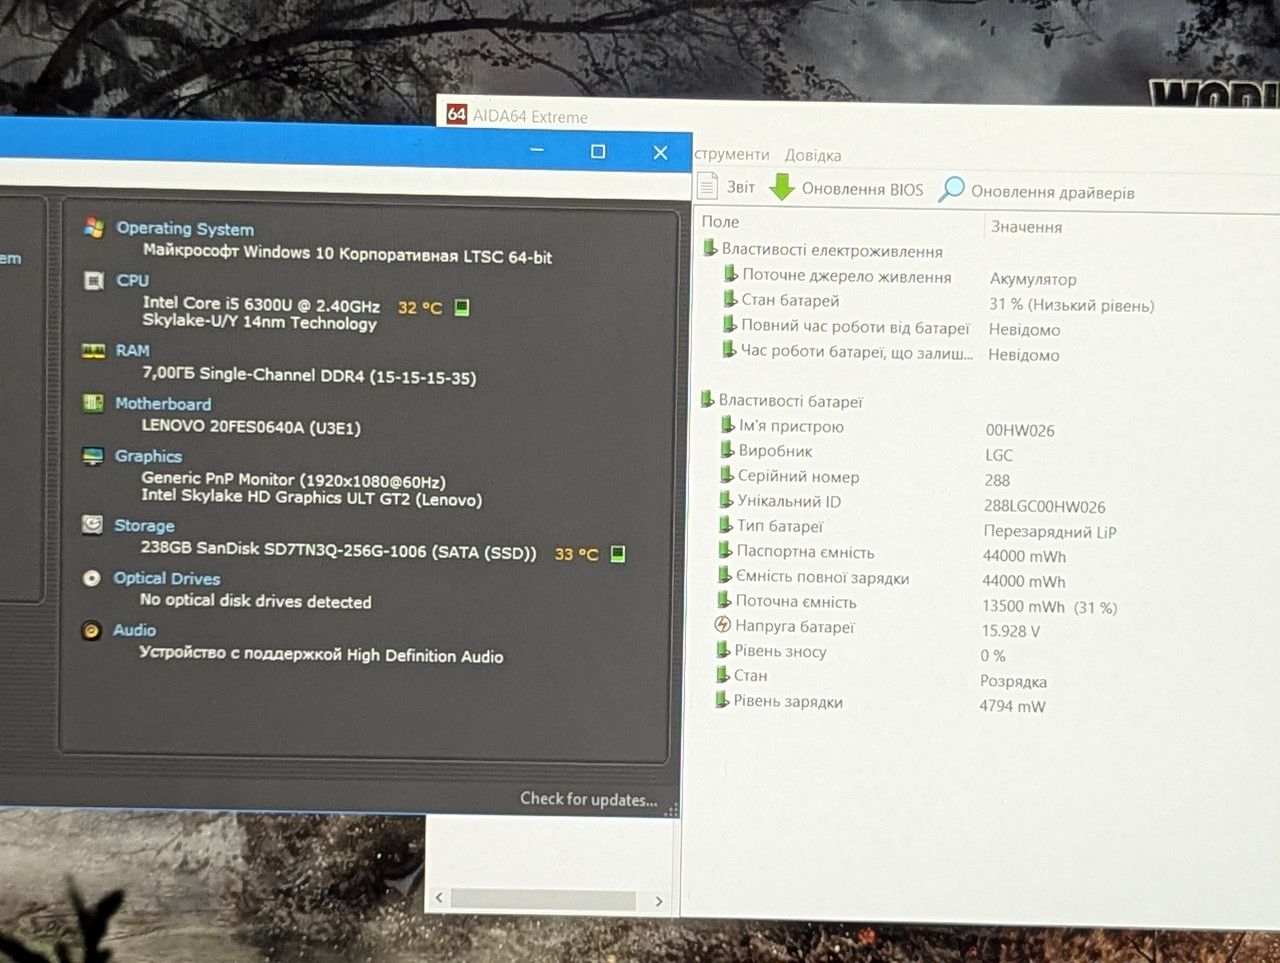Select the Operating System Windows flag icon

94,228
